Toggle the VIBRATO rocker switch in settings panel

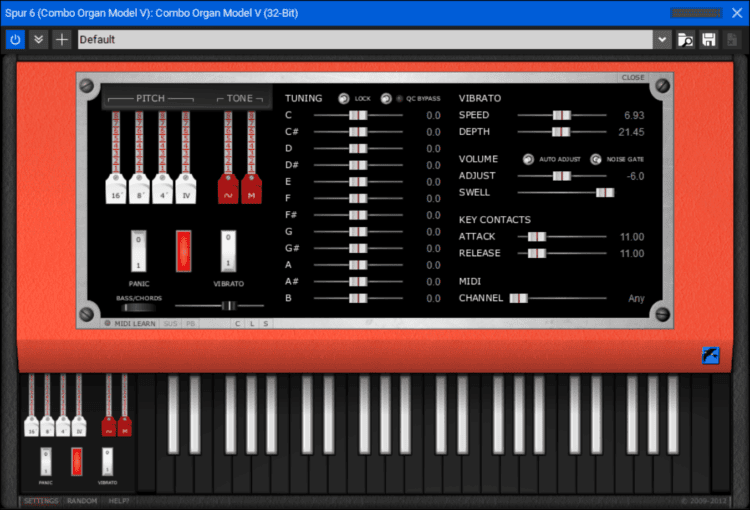228,251
